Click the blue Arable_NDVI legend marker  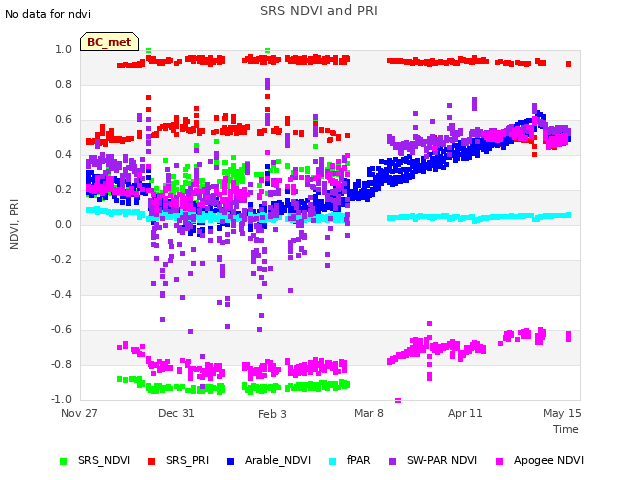231,461
